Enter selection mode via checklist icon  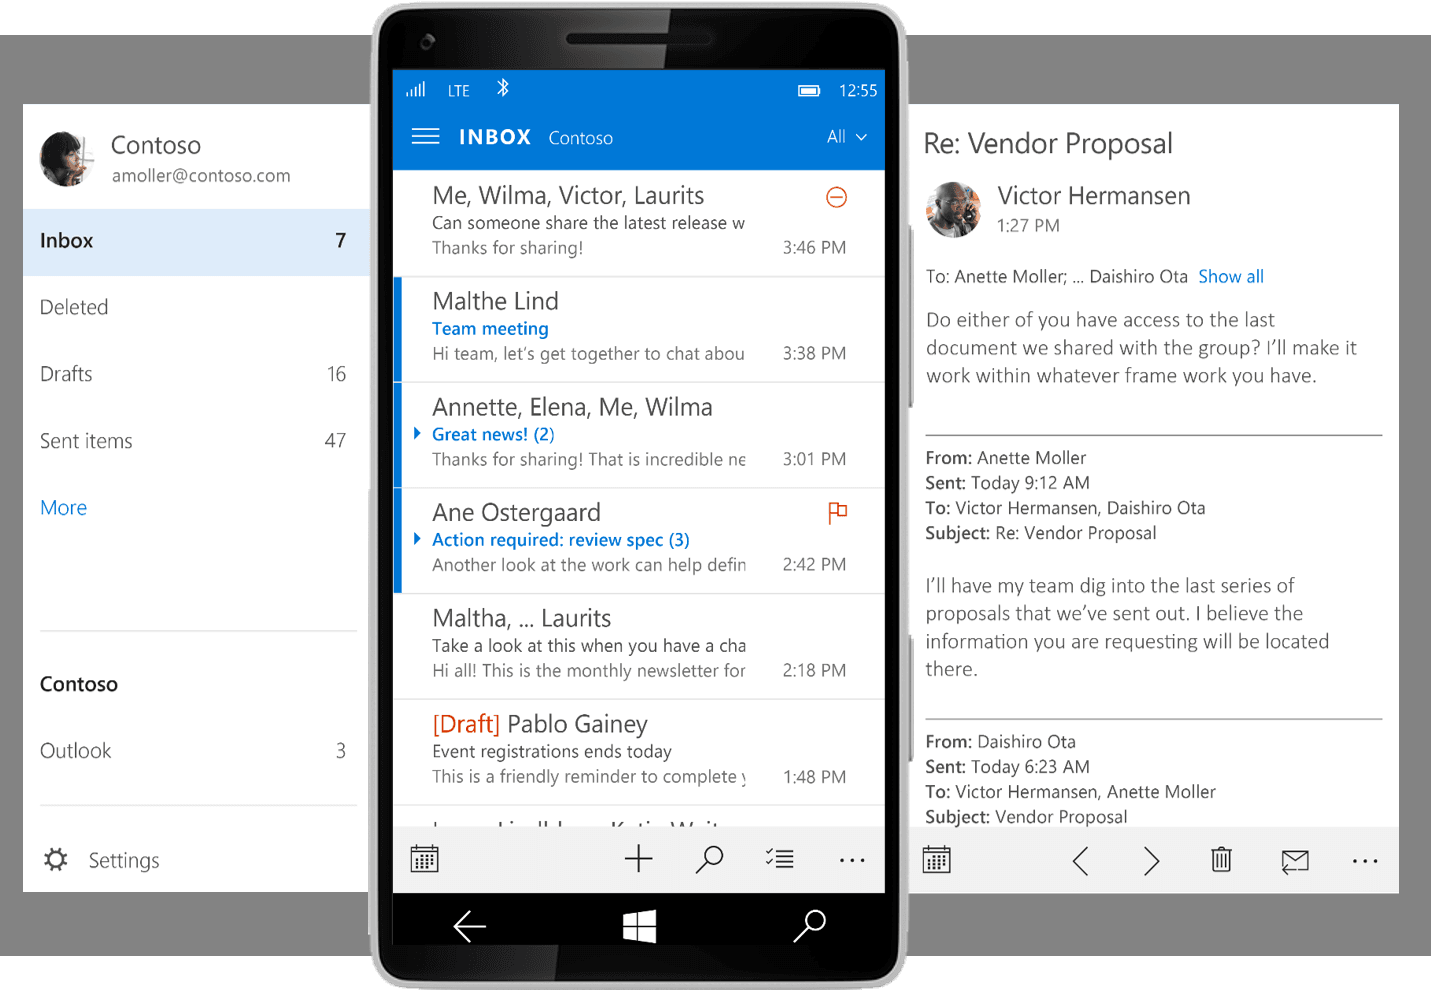(x=779, y=859)
